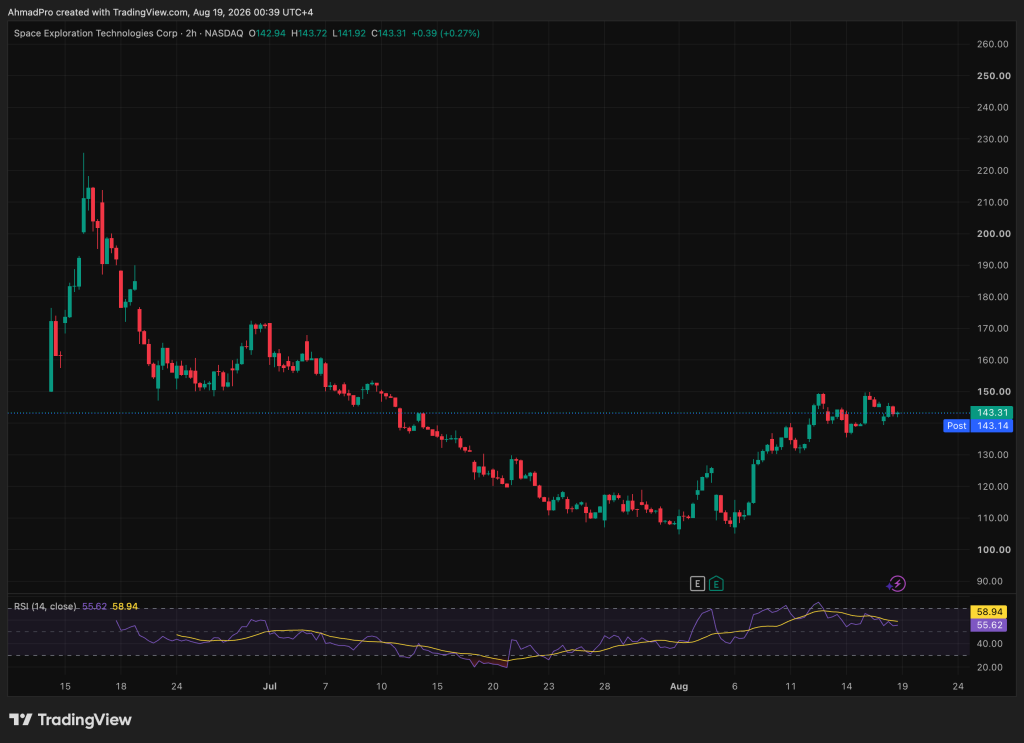Click the white square earnings E marker
Image resolution: width=1024 pixels, height=743 pixels.
click(697, 584)
